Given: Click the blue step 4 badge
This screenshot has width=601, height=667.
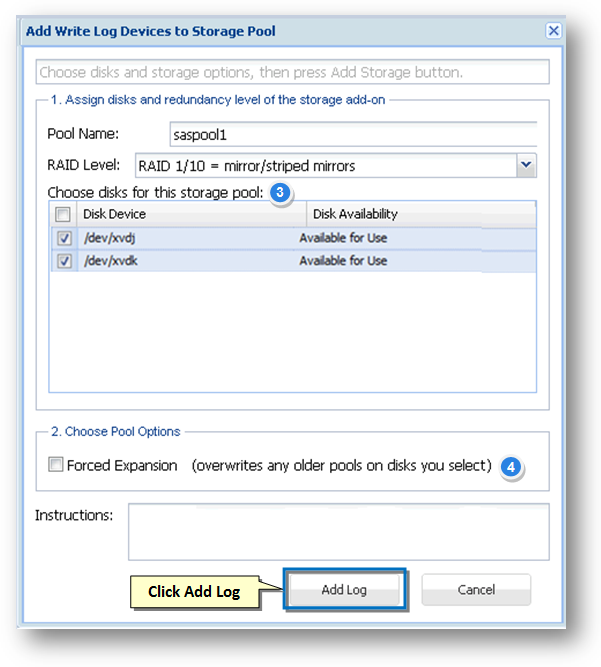Looking at the screenshot, I should point(510,467).
